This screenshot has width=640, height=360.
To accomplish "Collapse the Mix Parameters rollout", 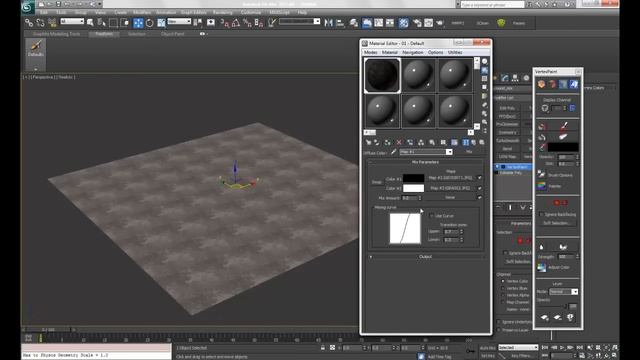I will [x=425, y=162].
